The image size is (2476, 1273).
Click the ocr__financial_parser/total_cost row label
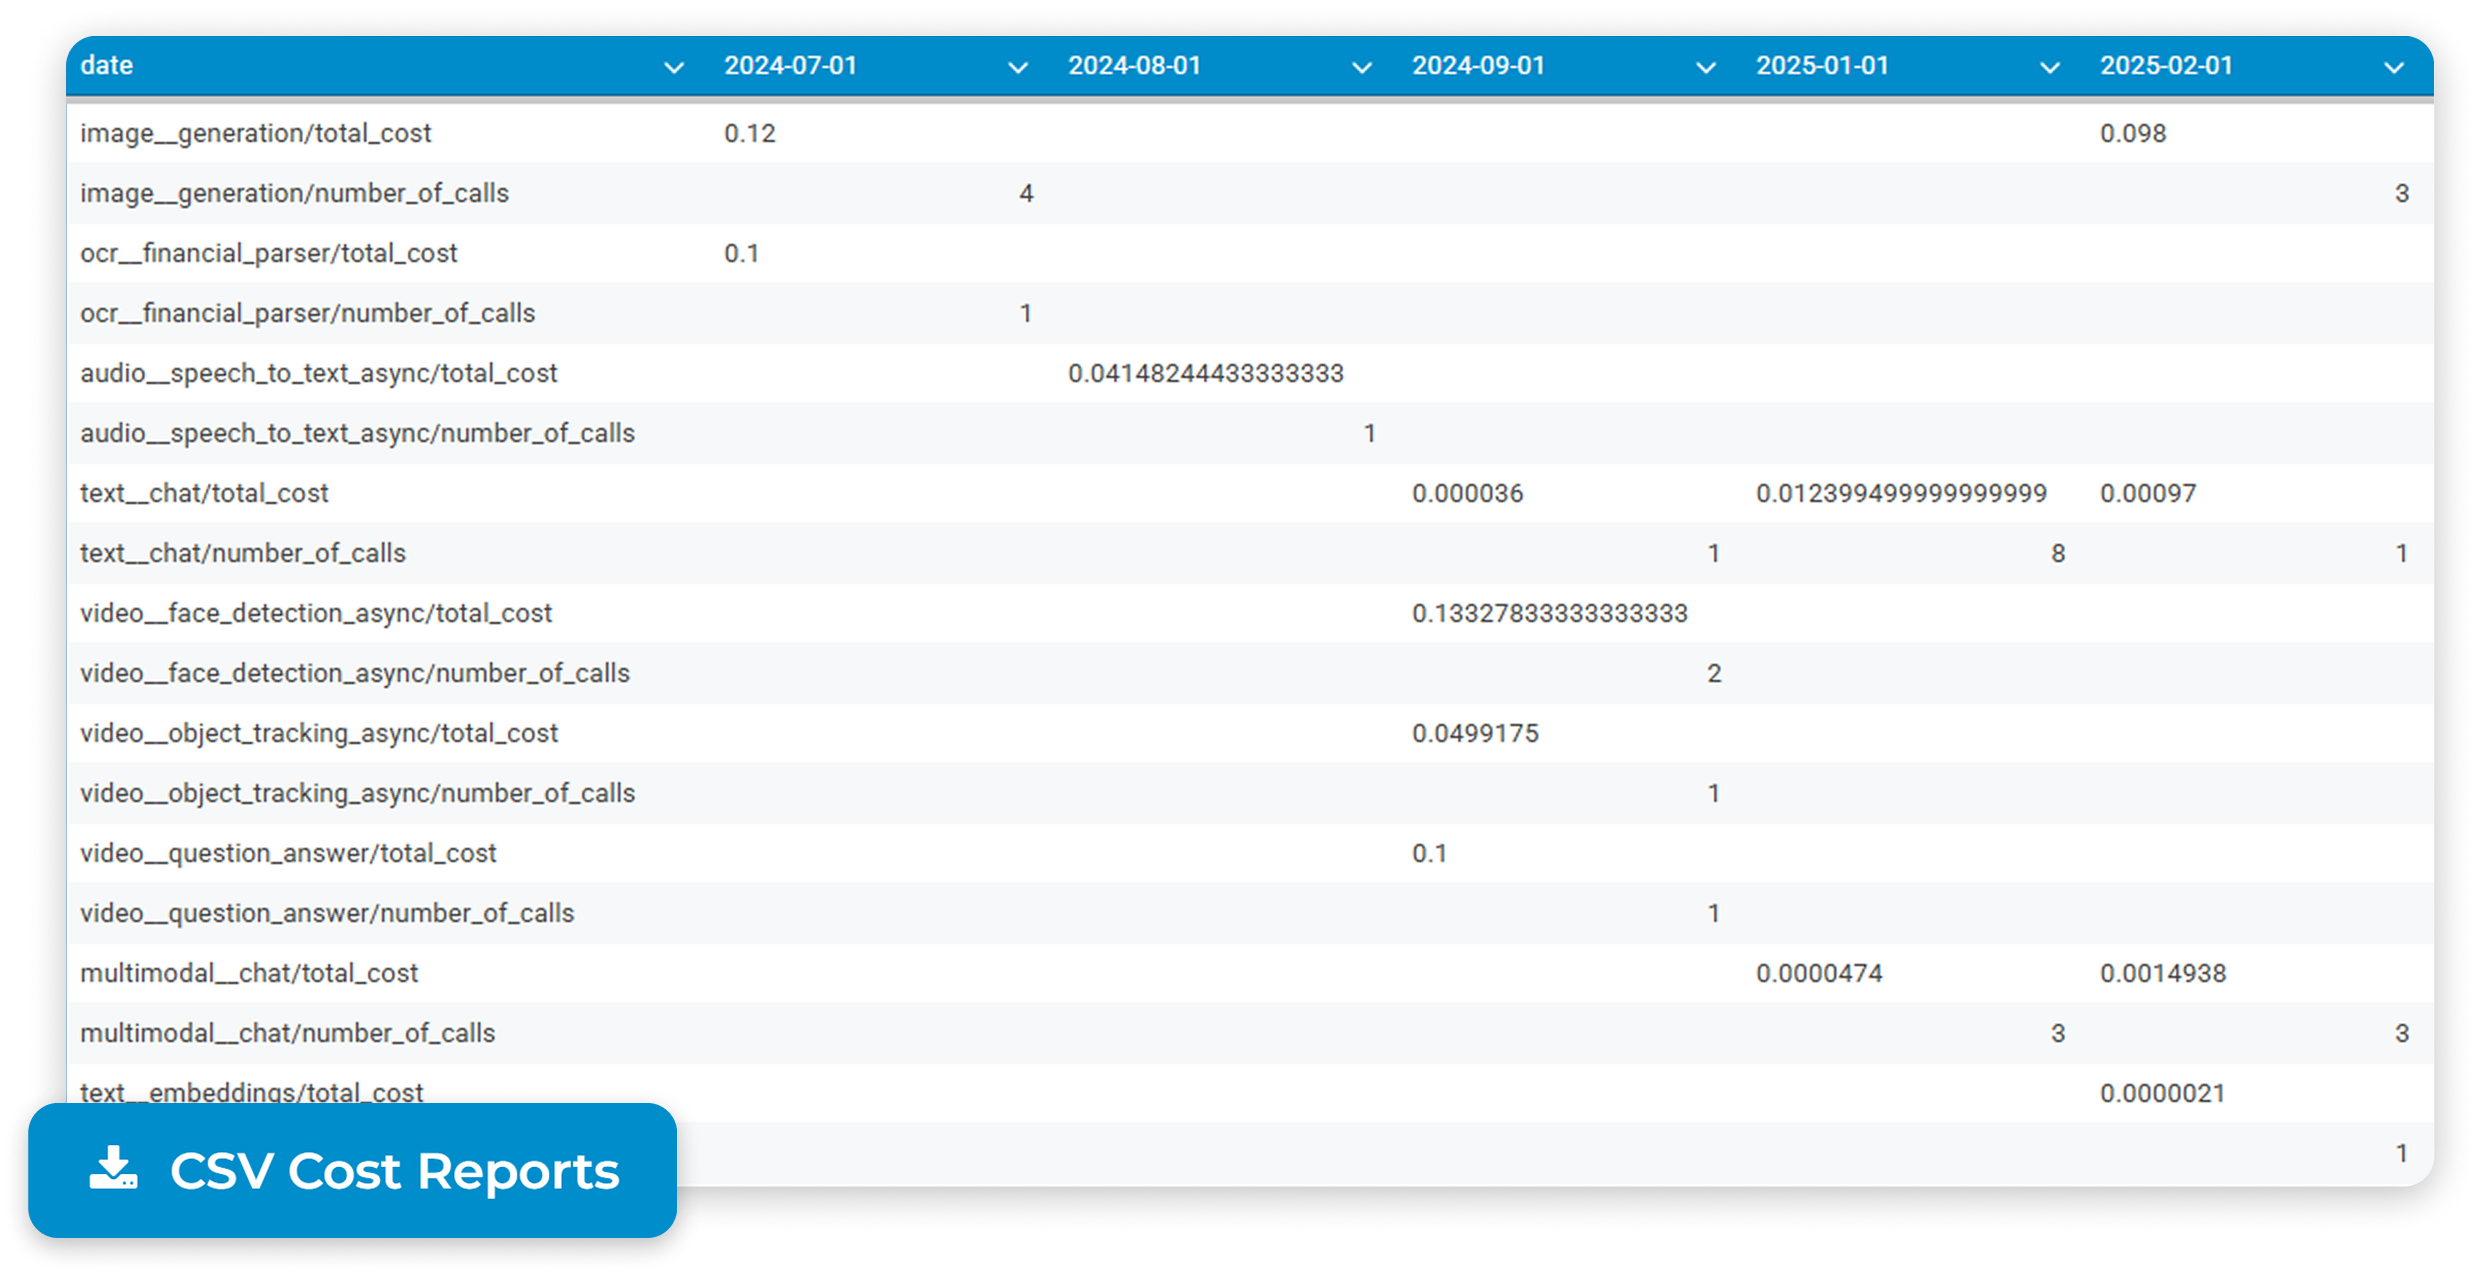coord(268,253)
